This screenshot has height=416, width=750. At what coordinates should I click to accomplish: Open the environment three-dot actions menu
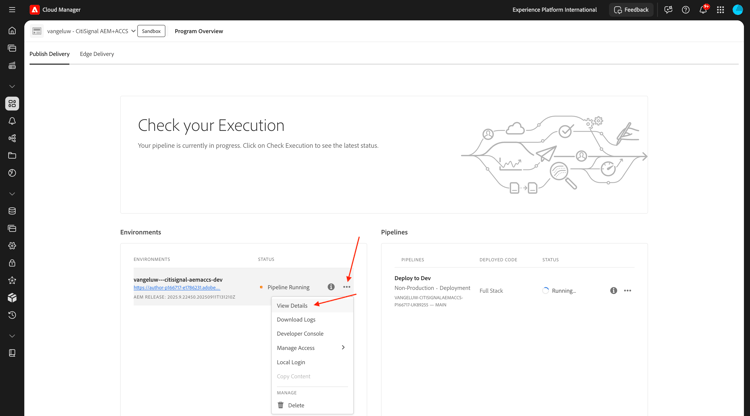[x=347, y=287]
